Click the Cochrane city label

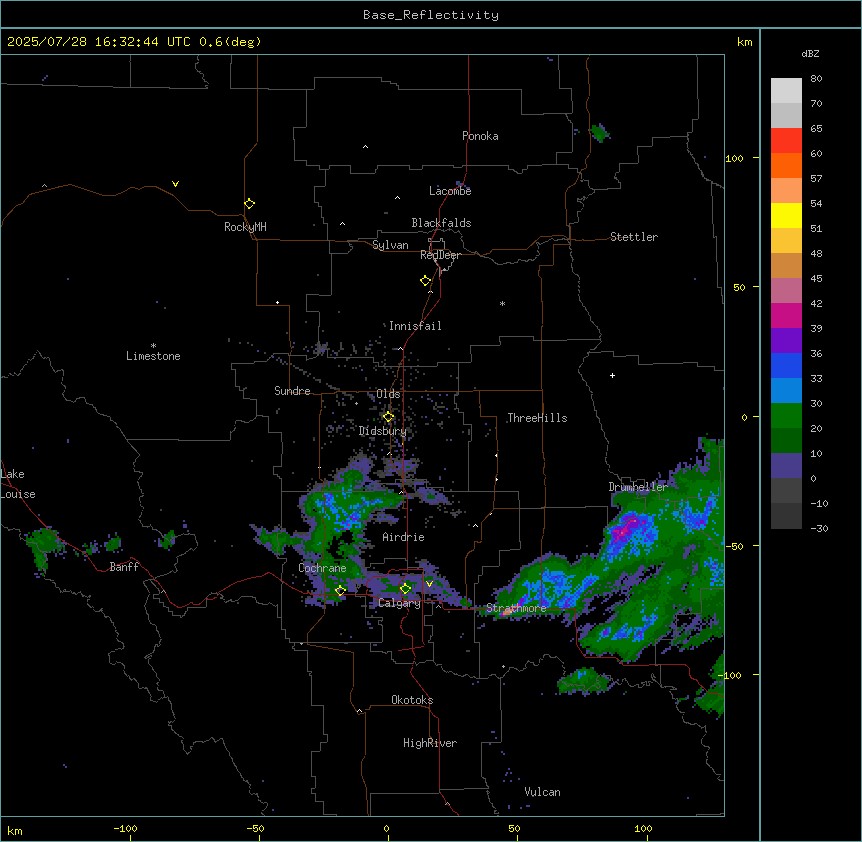322,568
